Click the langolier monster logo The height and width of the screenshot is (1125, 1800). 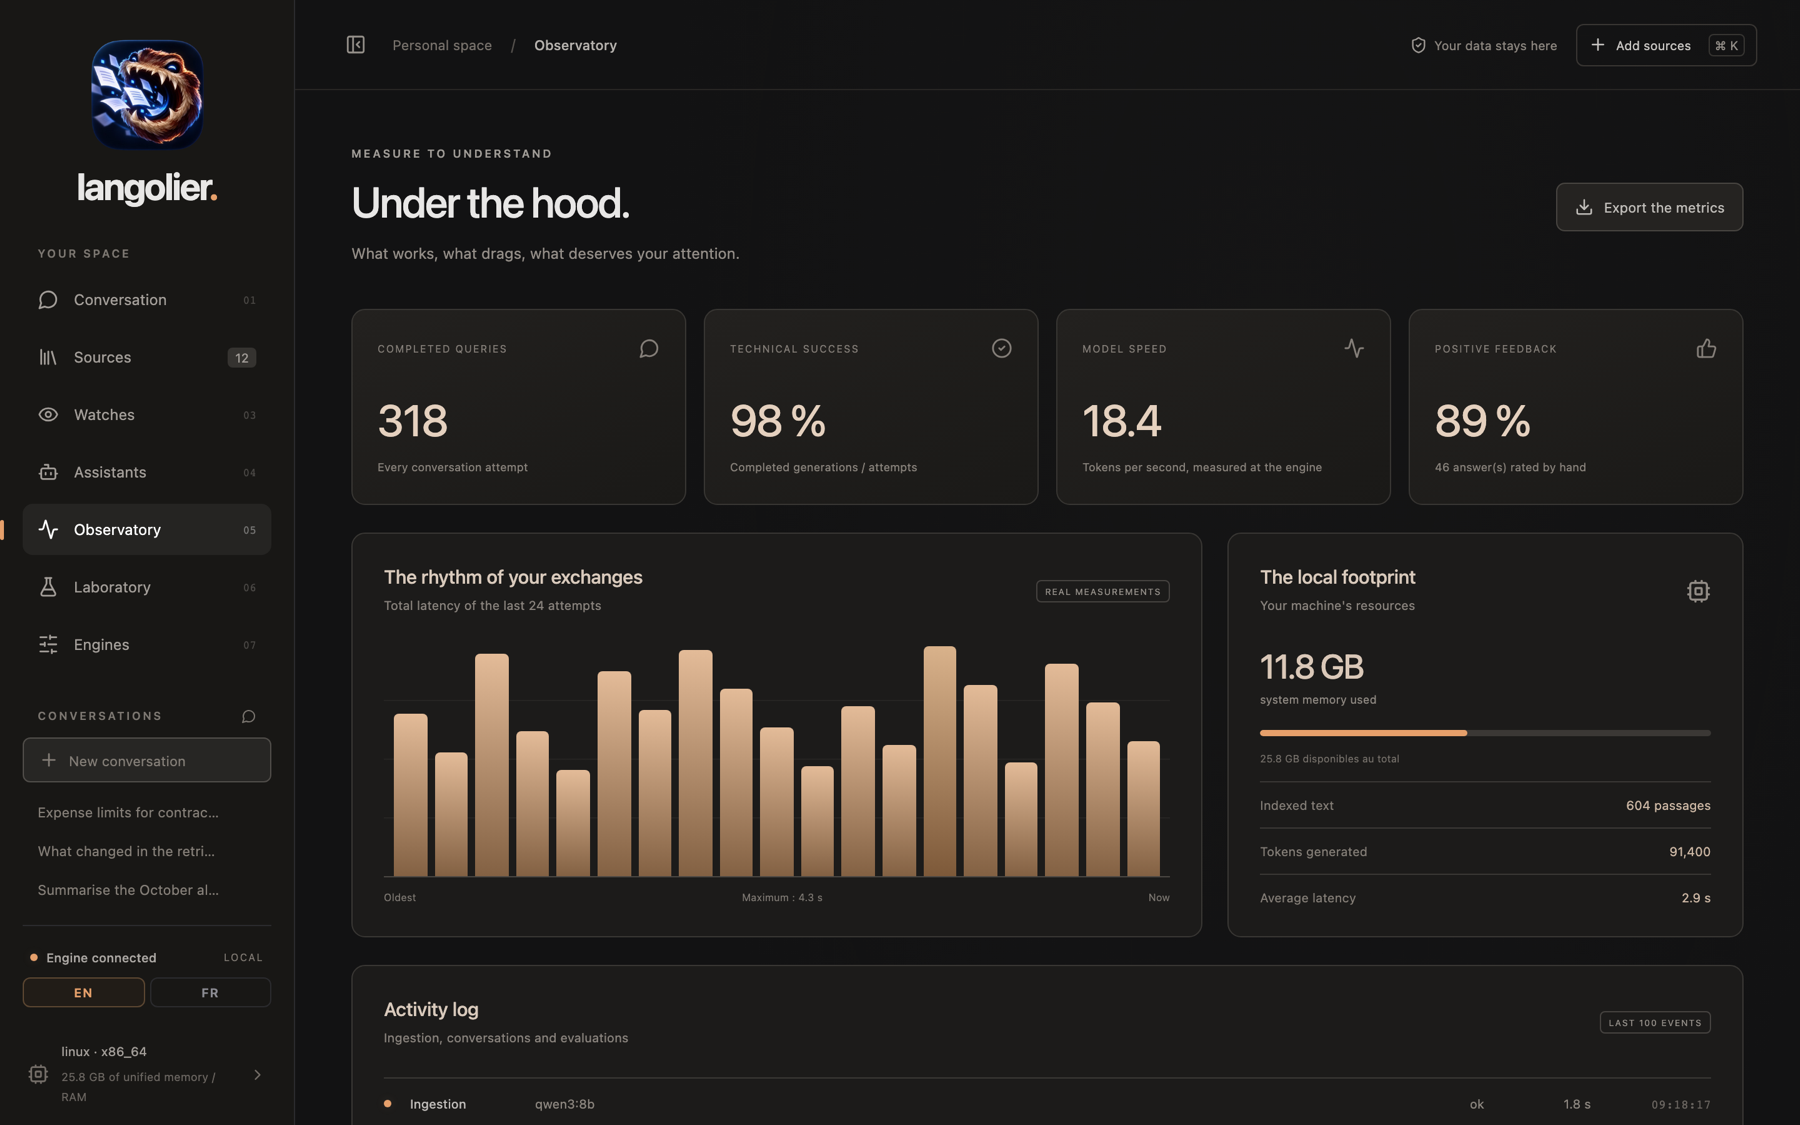click(x=147, y=95)
